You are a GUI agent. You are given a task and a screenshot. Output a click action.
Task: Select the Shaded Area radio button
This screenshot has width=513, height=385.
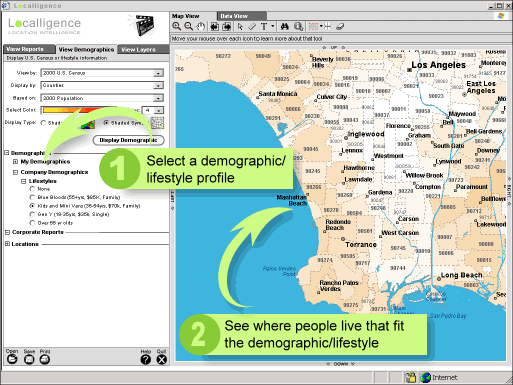coord(43,123)
